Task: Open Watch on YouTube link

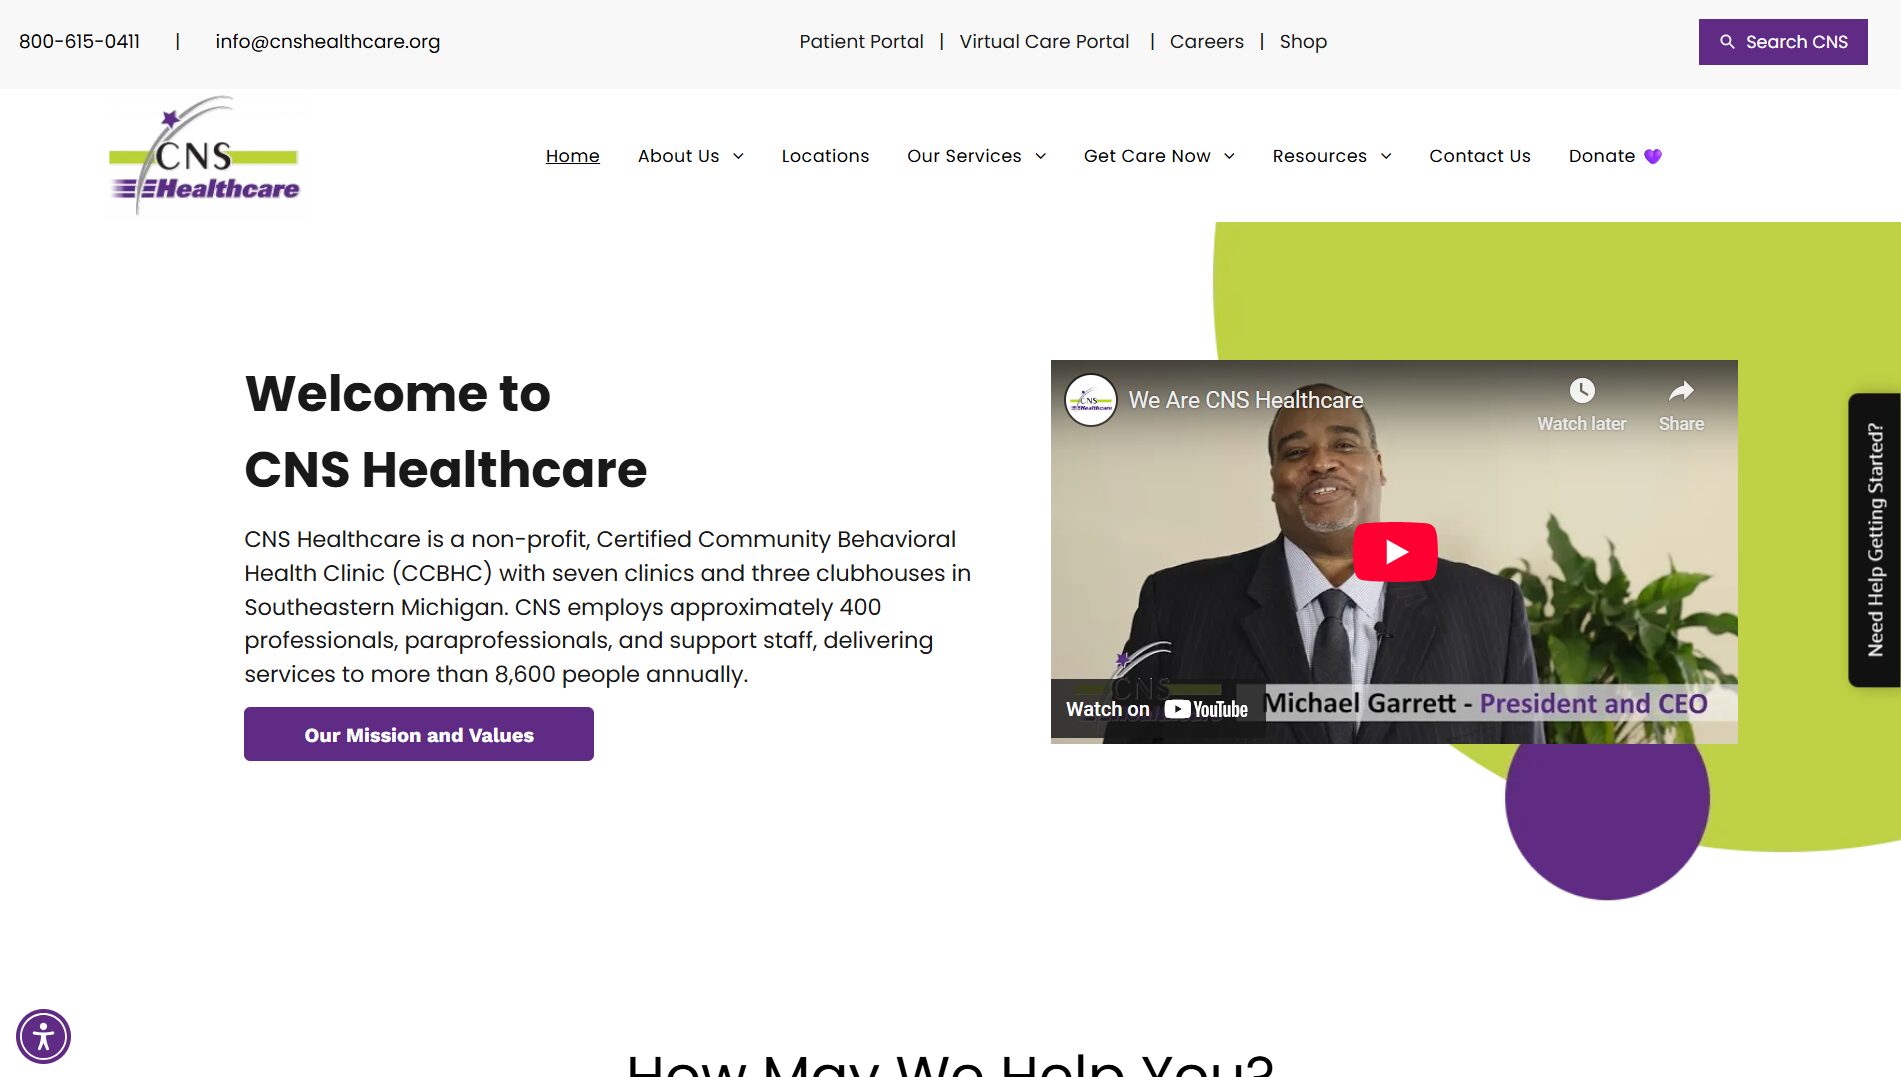Action: [x=1157, y=709]
